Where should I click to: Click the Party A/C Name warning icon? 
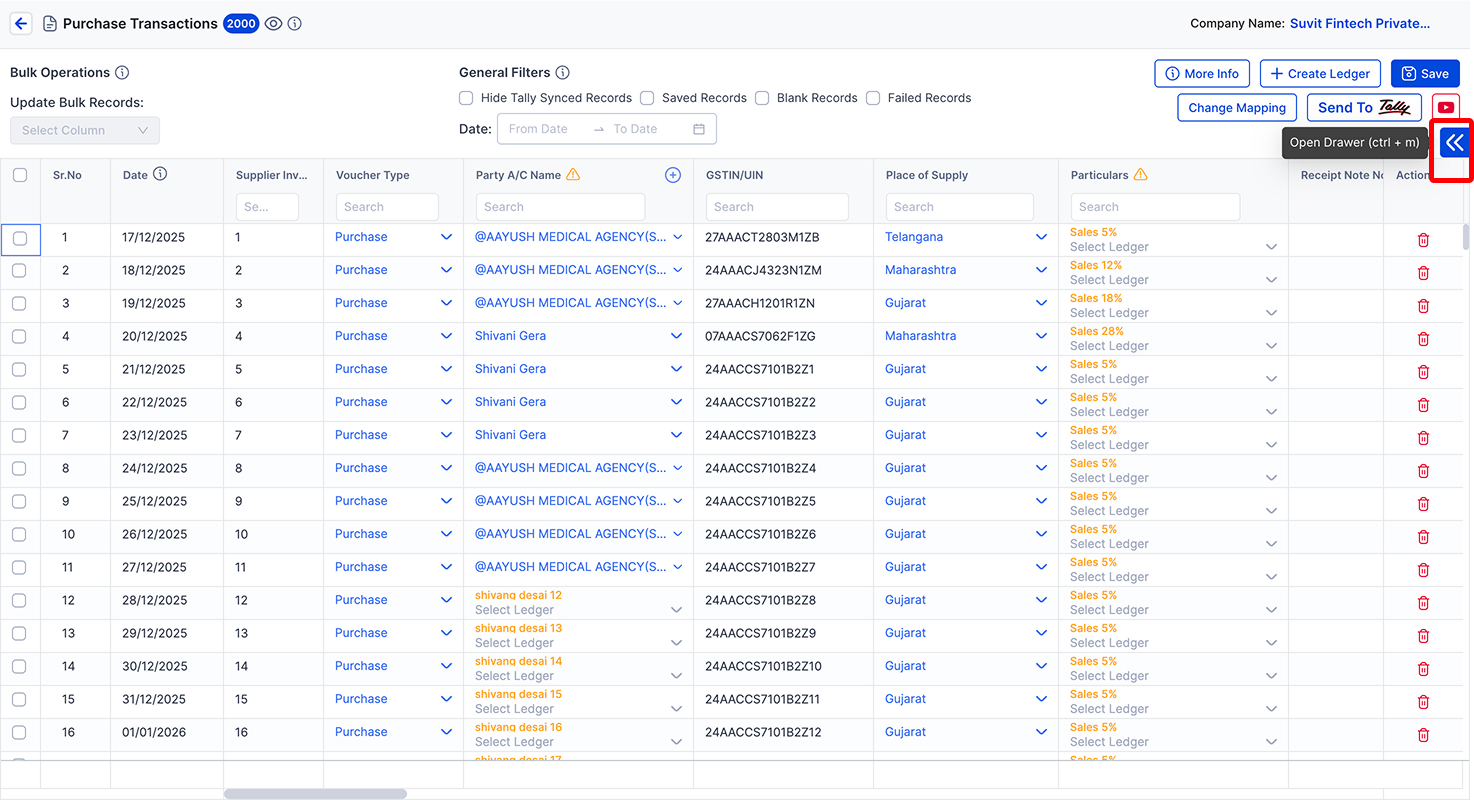tap(573, 174)
